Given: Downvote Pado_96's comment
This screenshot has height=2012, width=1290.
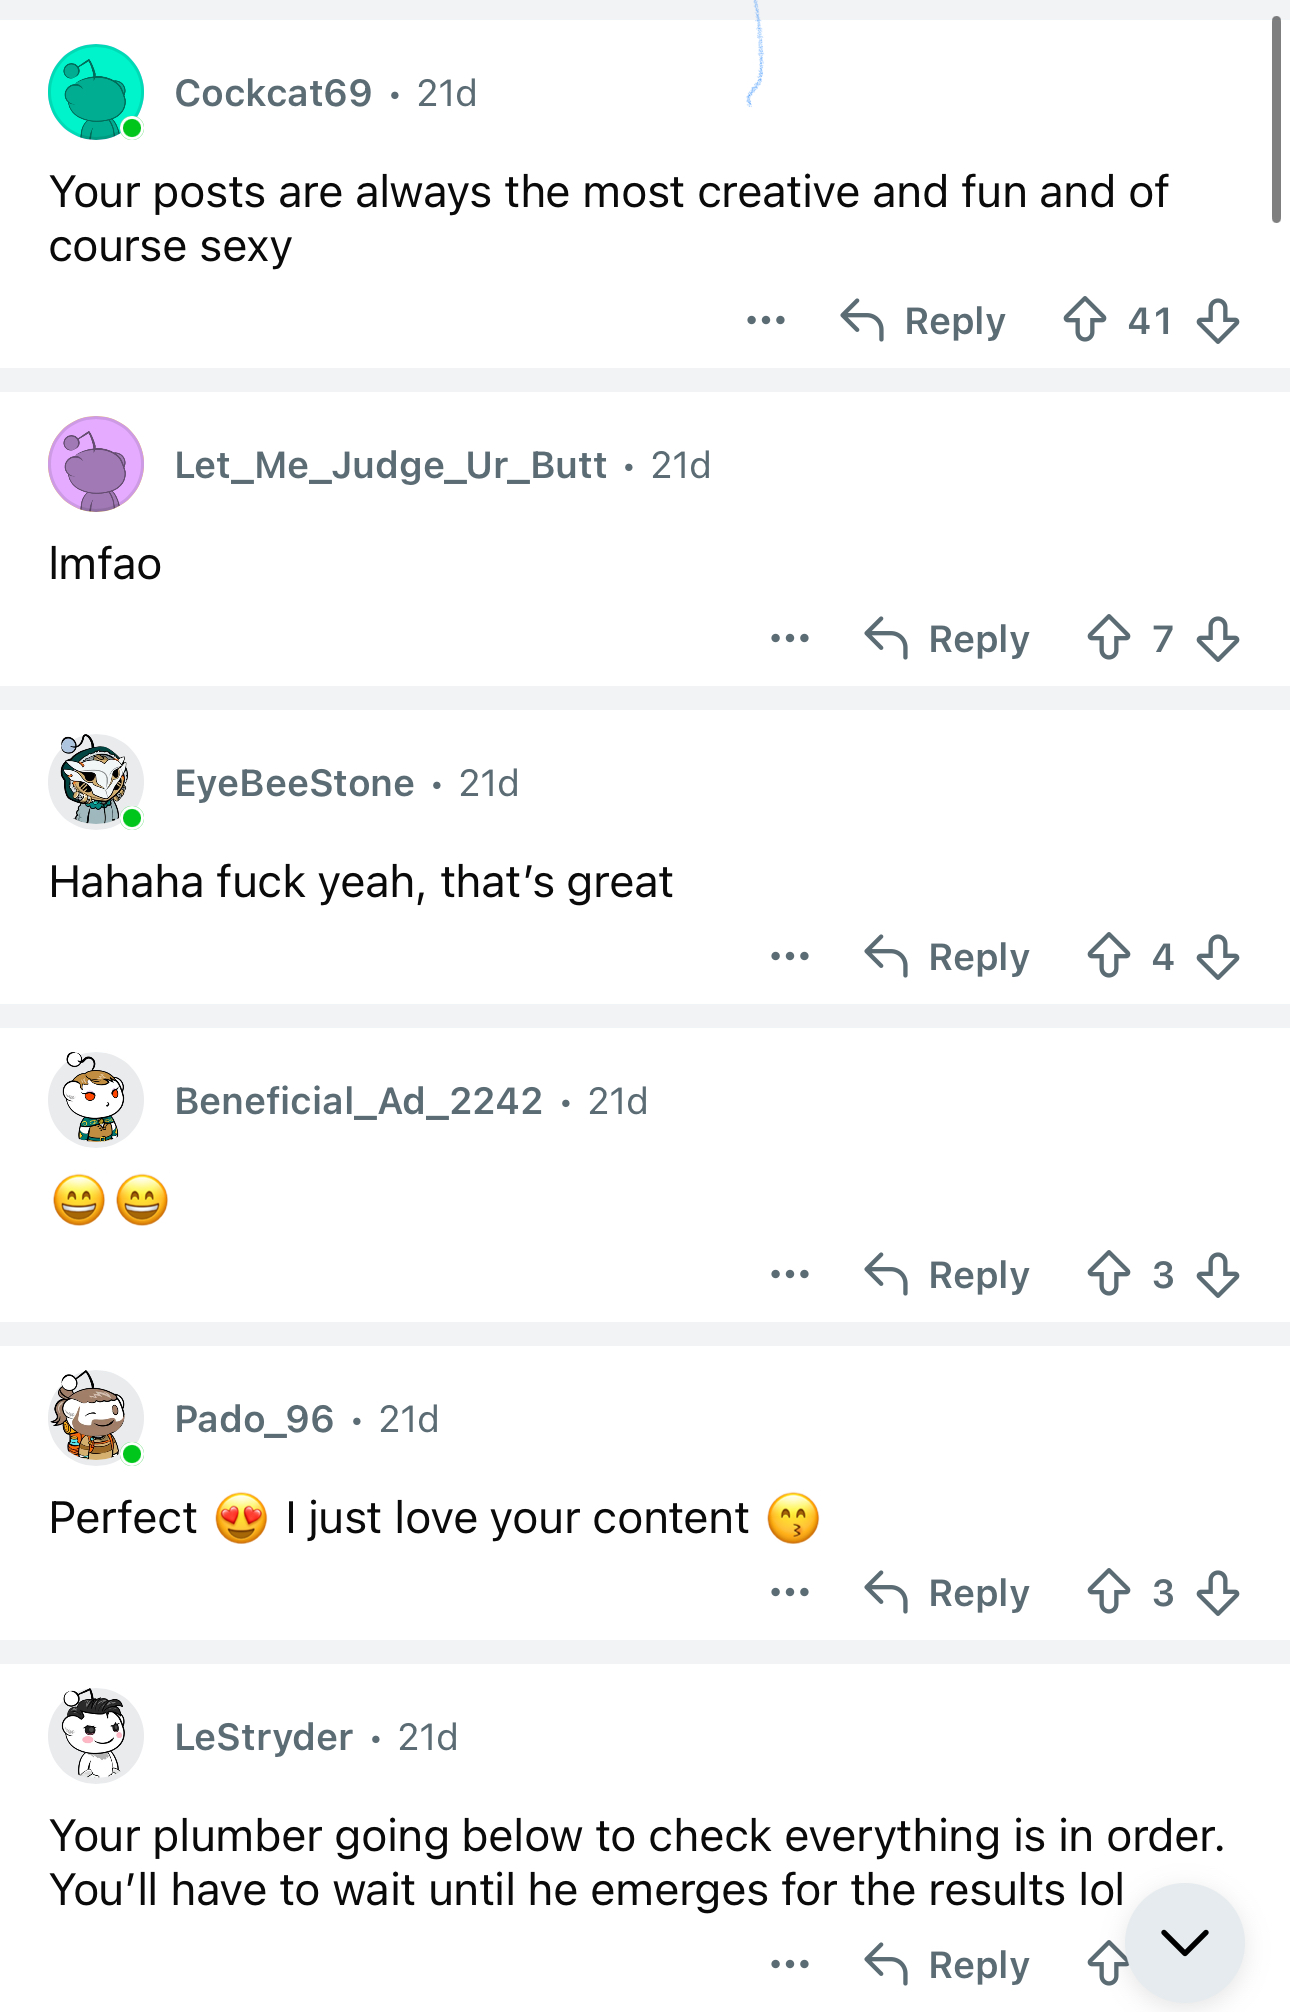Looking at the screenshot, I should point(1217,1592).
